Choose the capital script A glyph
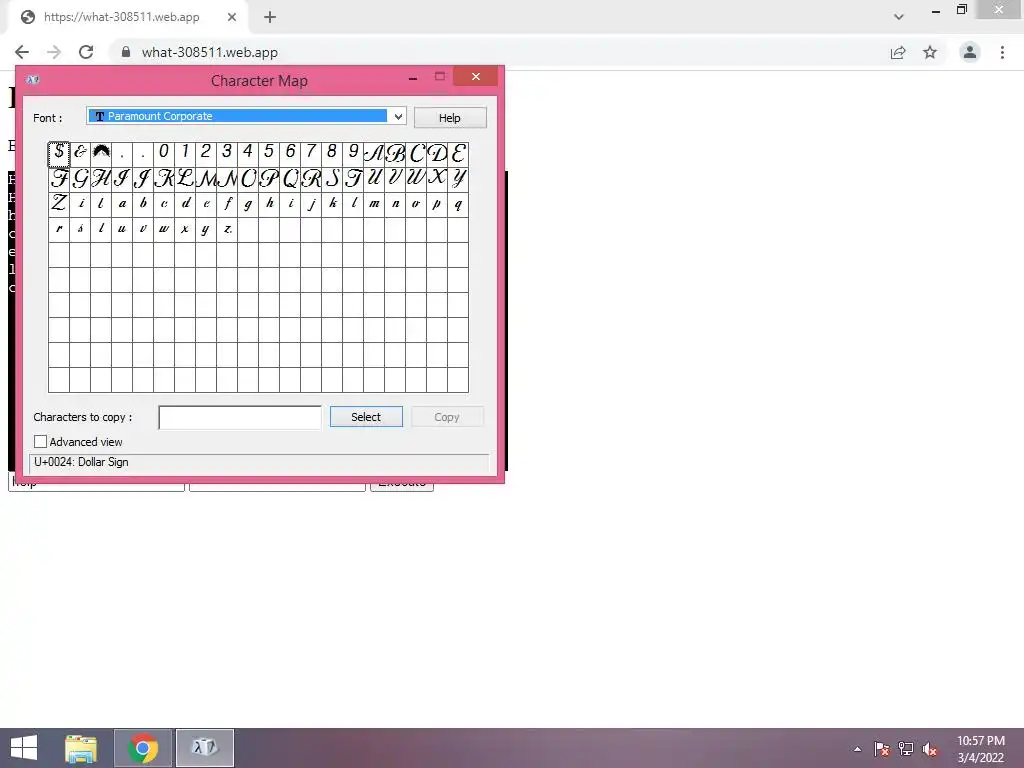The width and height of the screenshot is (1024, 768). pyautogui.click(x=374, y=154)
